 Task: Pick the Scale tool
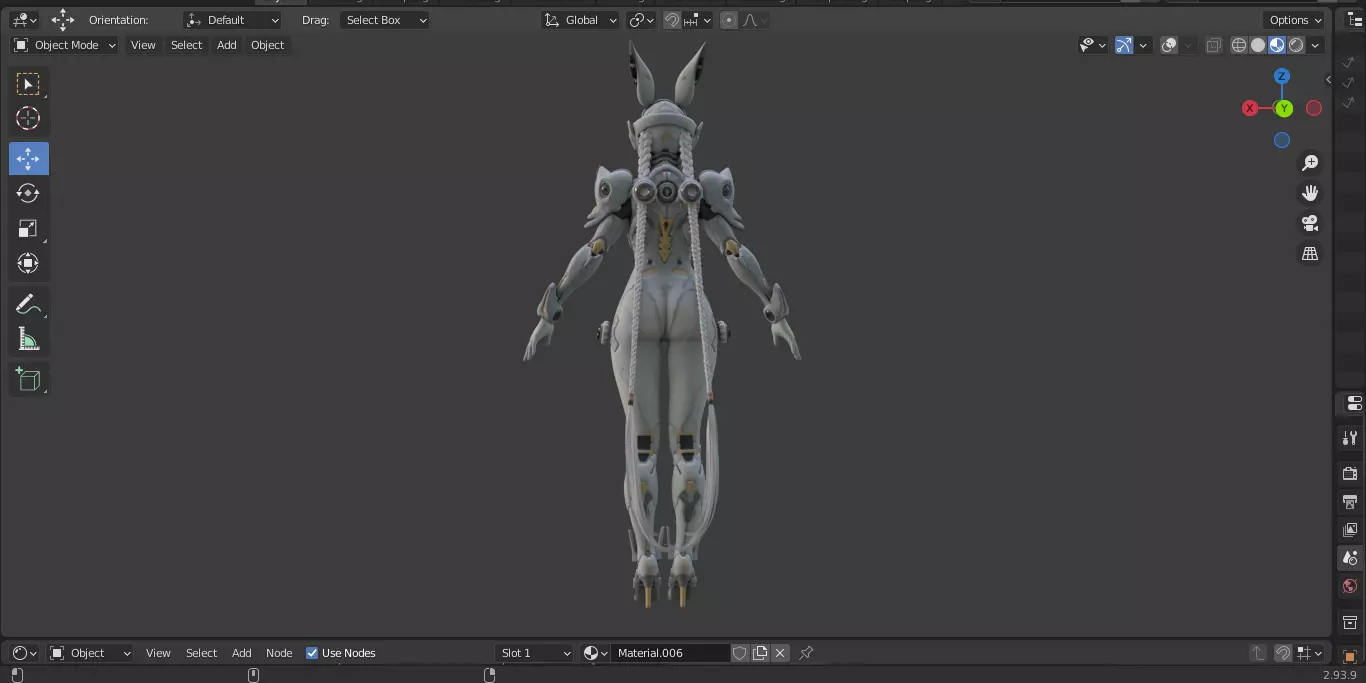click(x=28, y=228)
